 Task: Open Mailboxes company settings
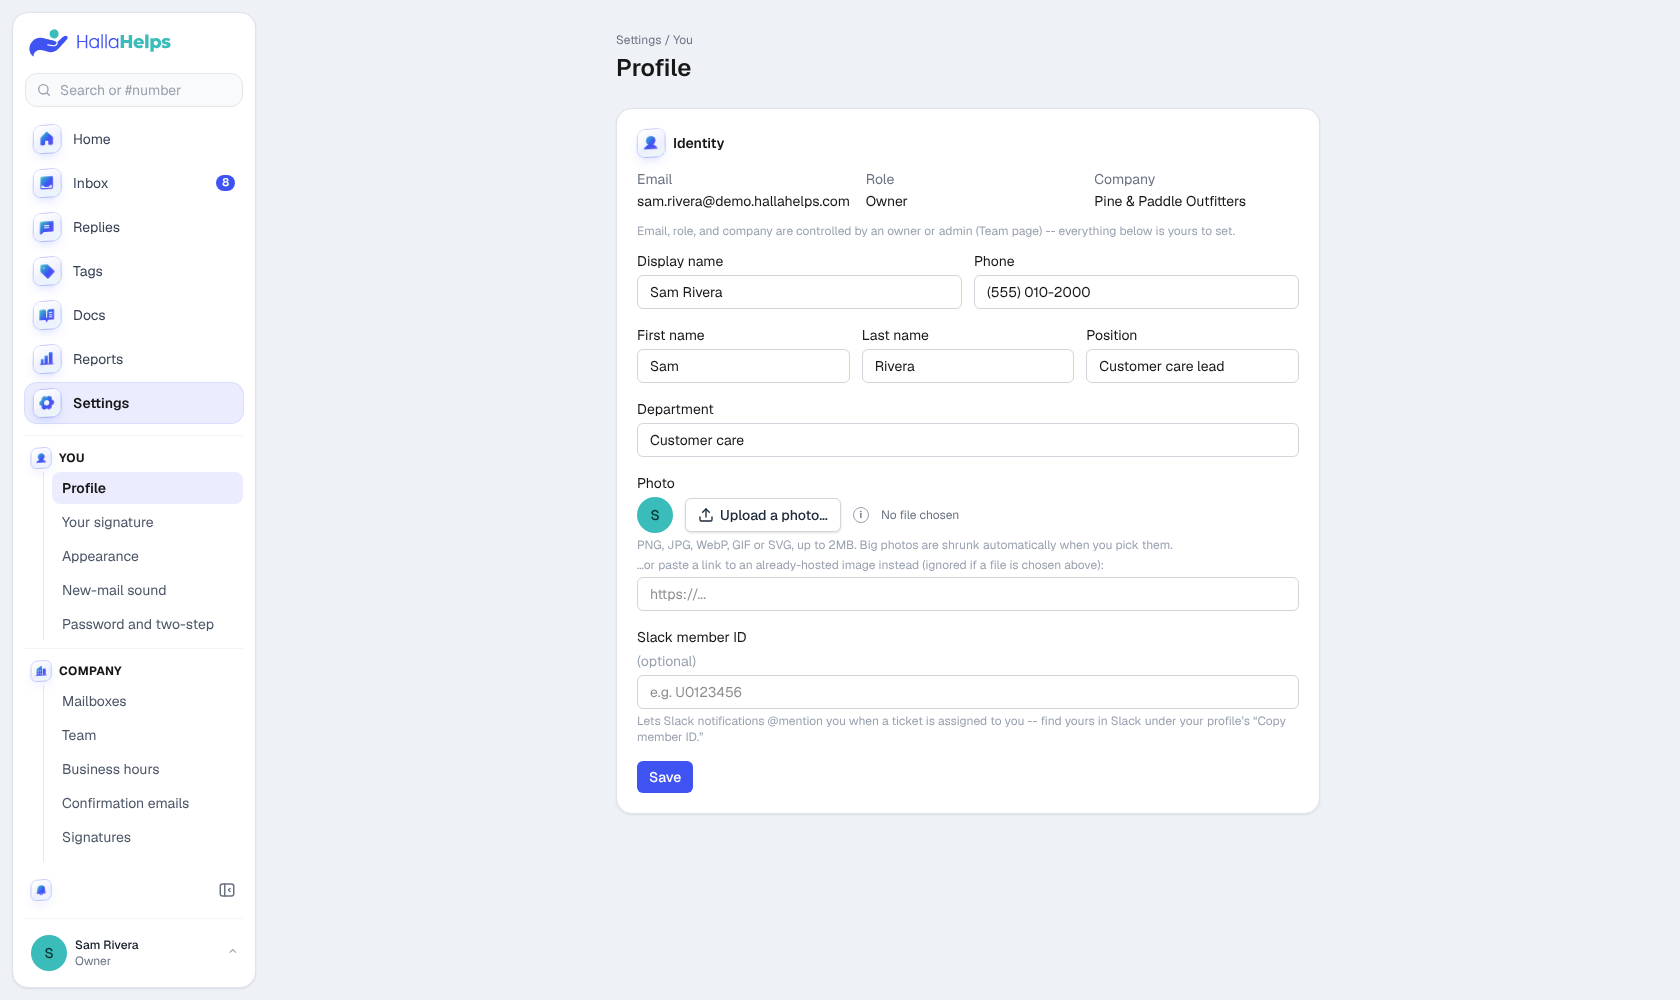click(147, 701)
